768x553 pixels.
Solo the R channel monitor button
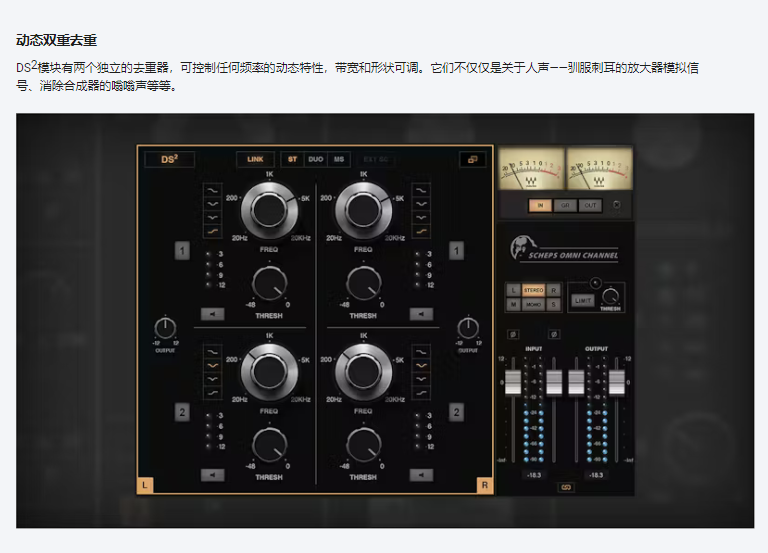pos(553,290)
